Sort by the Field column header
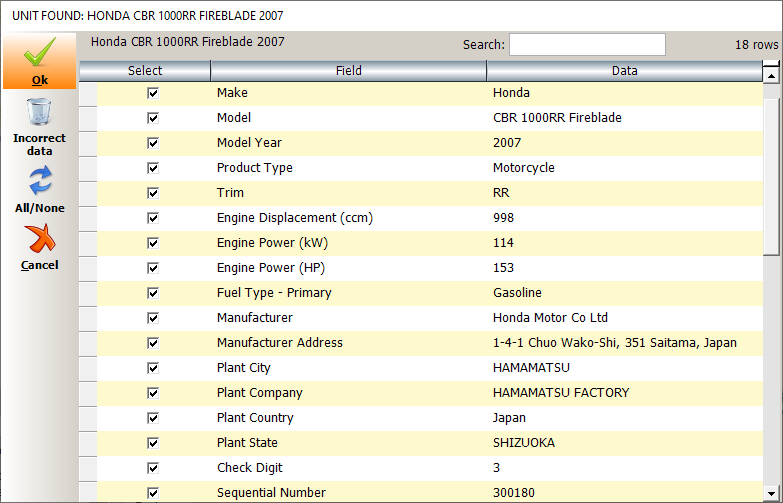 pos(349,71)
